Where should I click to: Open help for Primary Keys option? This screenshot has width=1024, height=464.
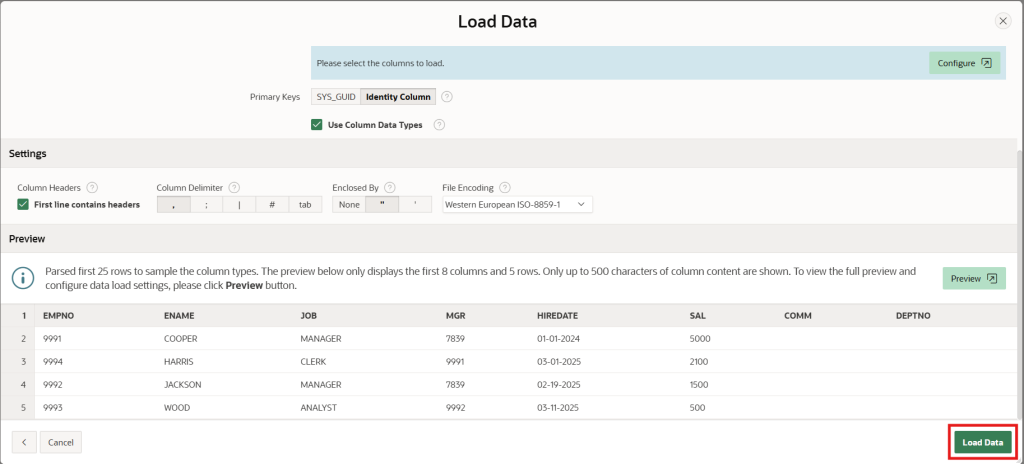point(447,97)
